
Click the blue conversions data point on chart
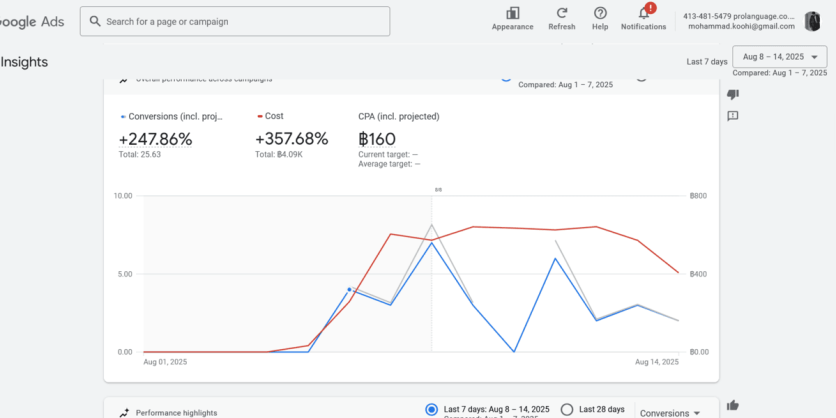(x=349, y=290)
